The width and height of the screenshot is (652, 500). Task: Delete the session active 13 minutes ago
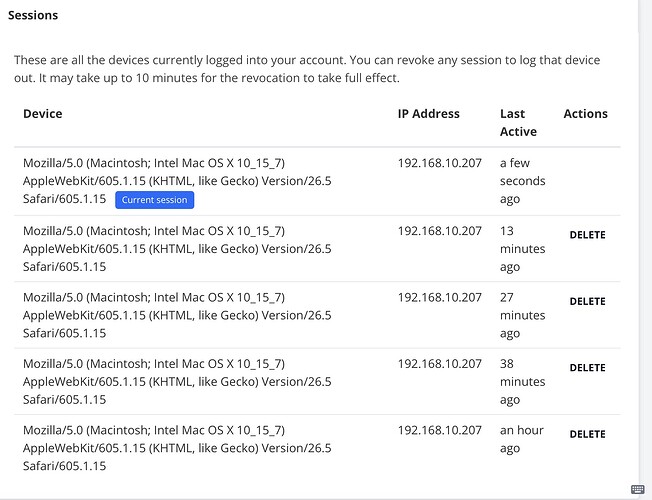click(x=587, y=235)
